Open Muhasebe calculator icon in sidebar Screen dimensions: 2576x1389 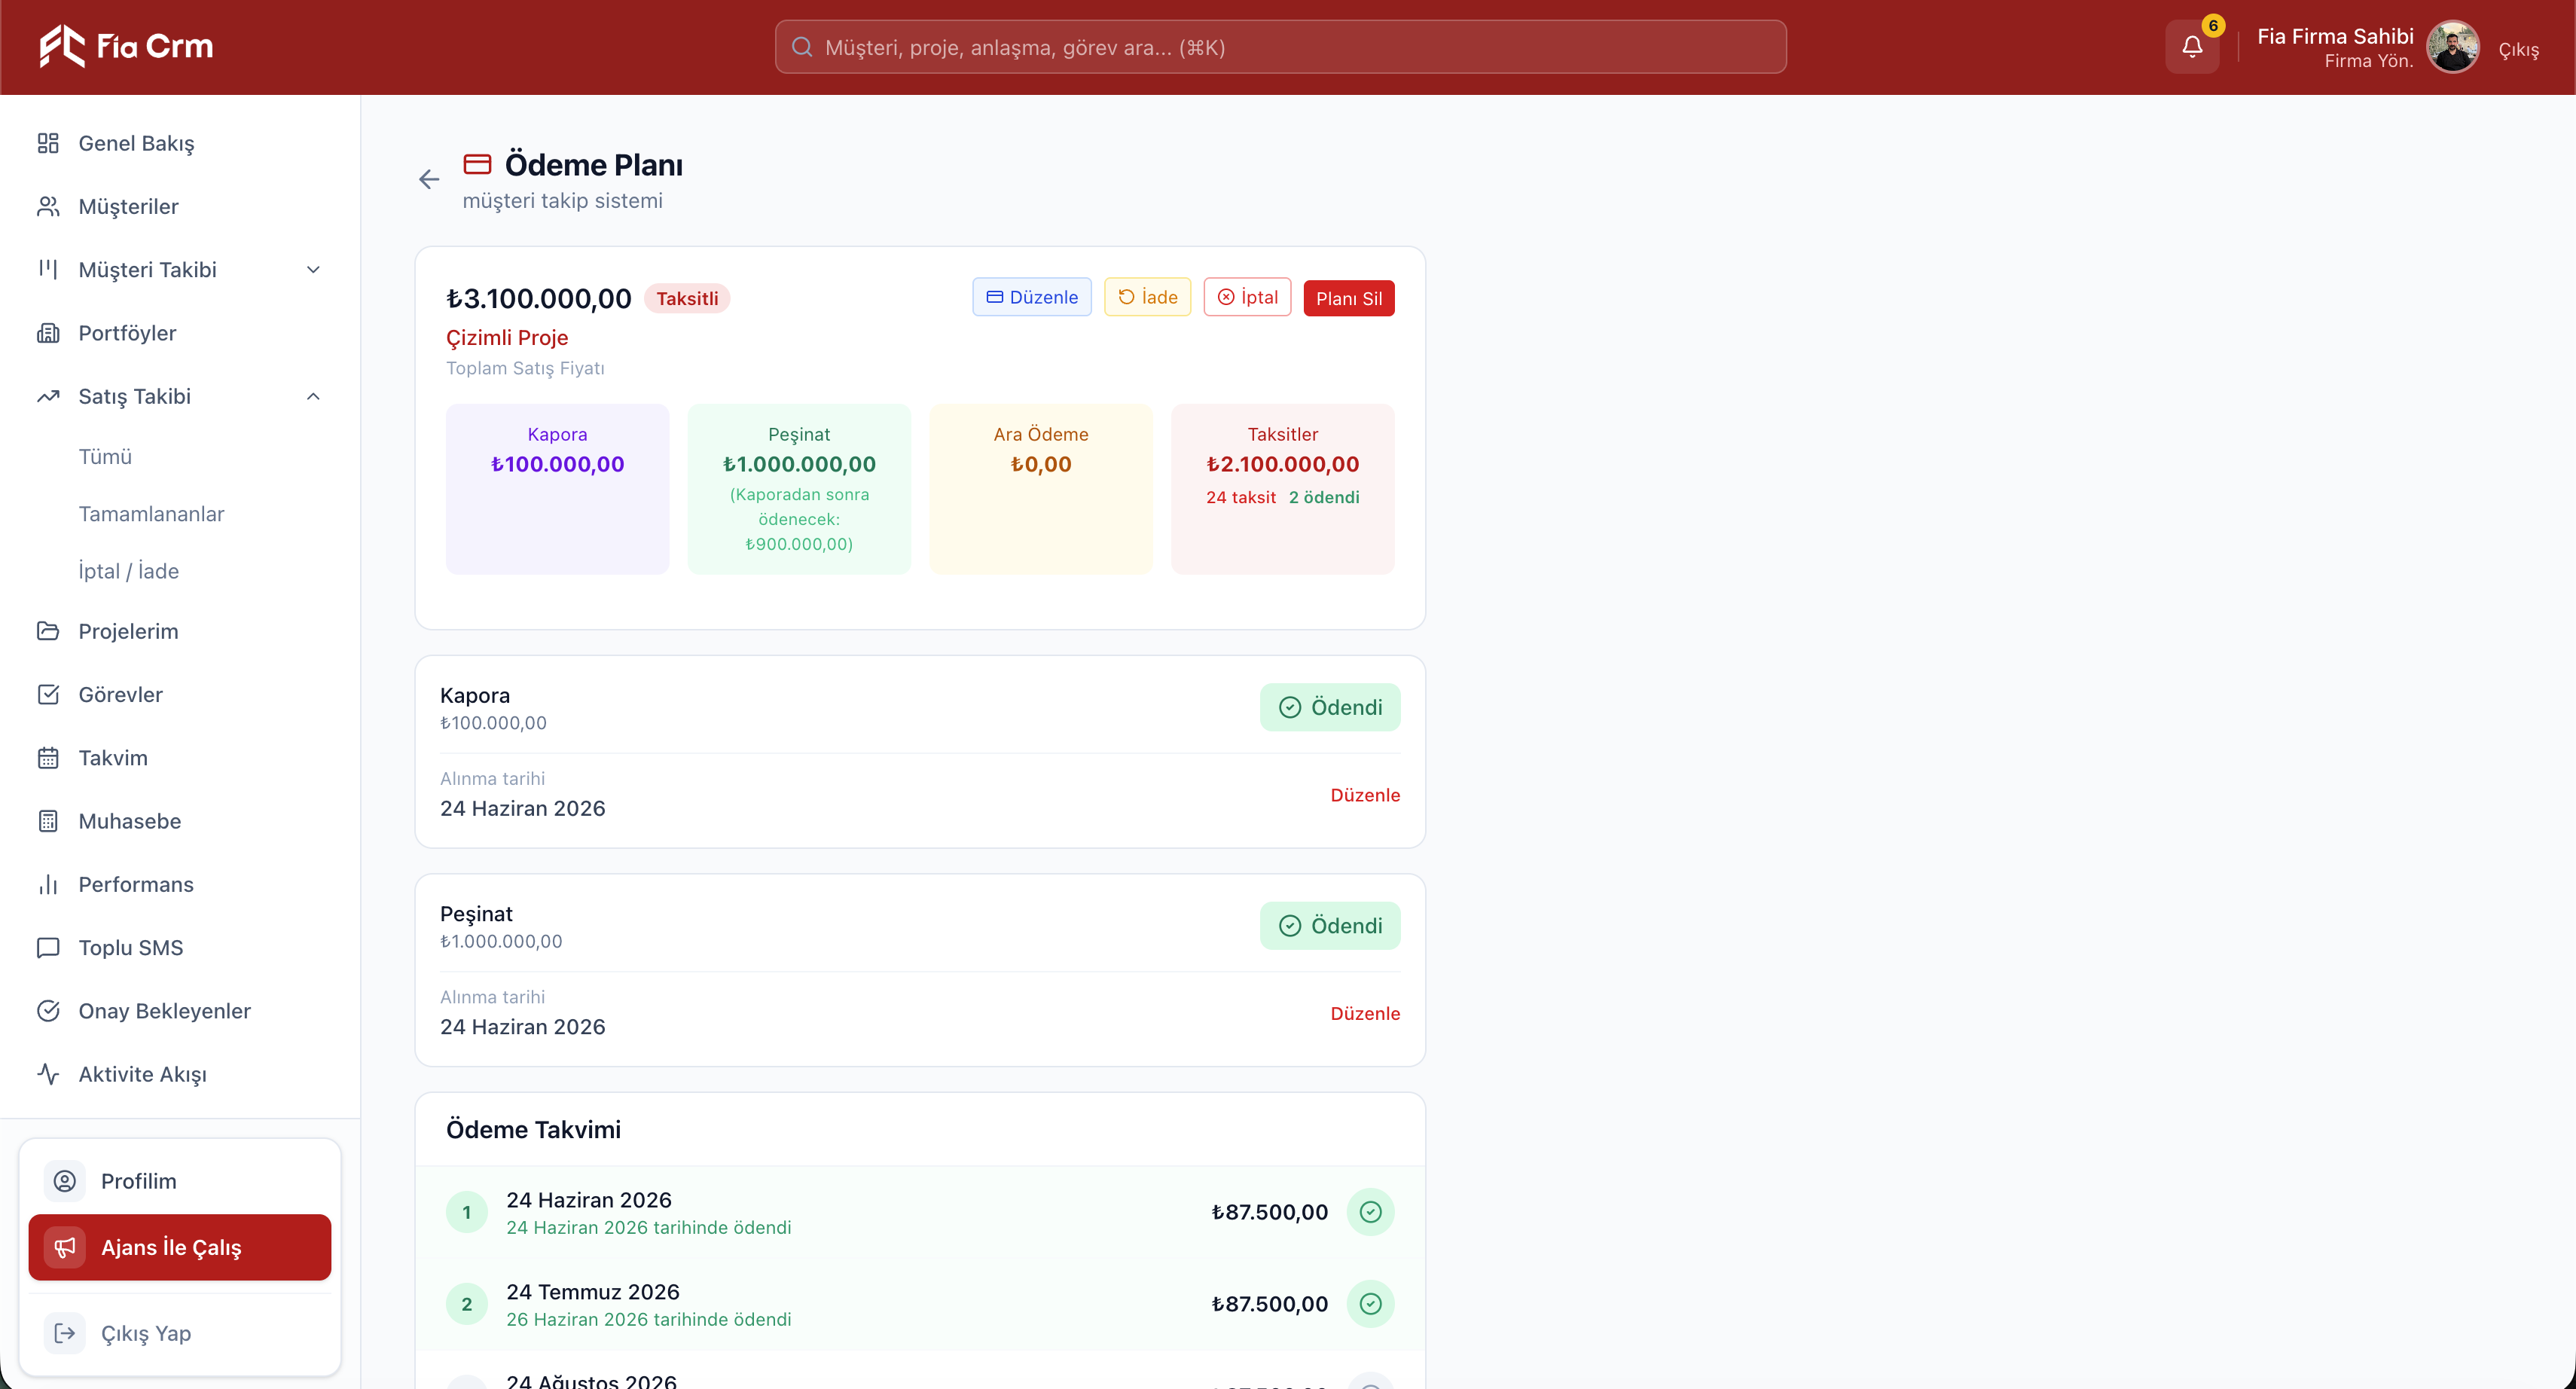click(48, 821)
